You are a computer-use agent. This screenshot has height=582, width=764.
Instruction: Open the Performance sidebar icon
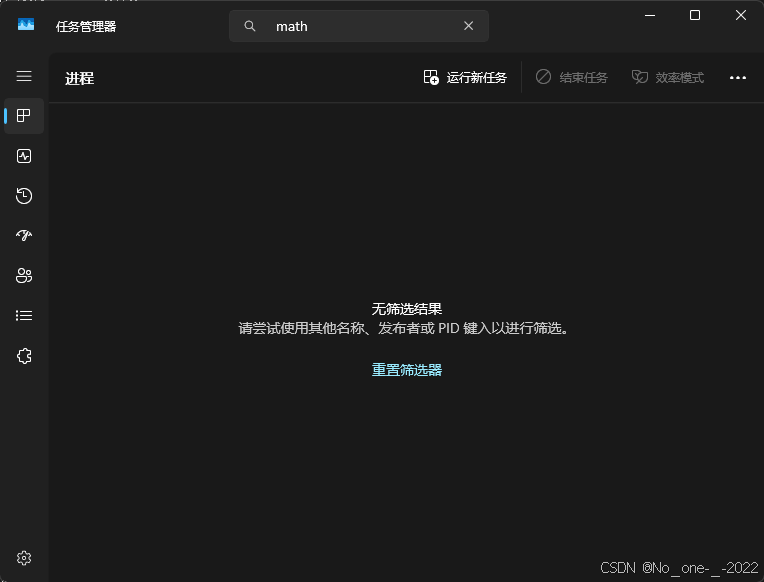click(24, 156)
